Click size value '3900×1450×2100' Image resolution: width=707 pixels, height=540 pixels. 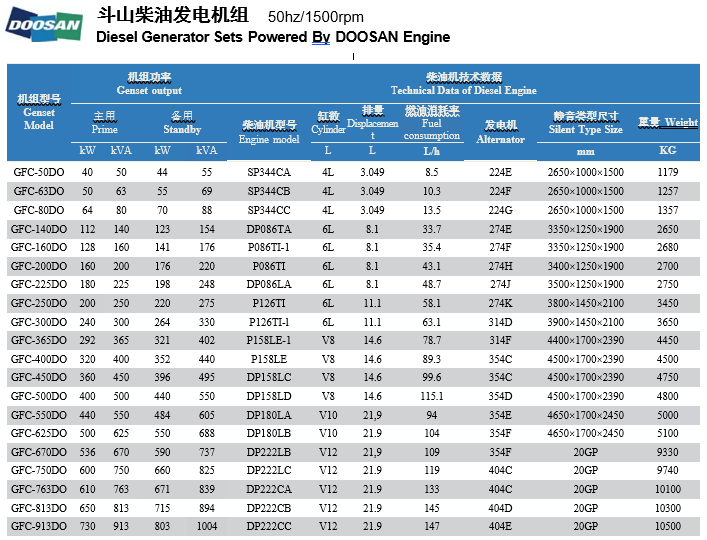(x=585, y=322)
